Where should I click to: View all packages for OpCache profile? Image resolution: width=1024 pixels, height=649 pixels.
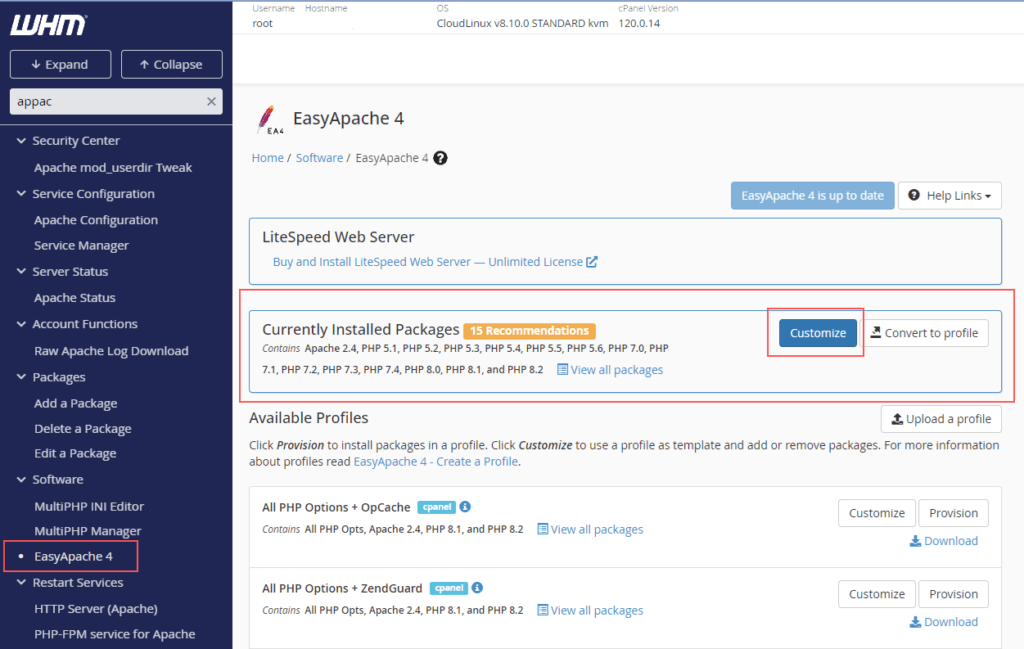point(590,530)
